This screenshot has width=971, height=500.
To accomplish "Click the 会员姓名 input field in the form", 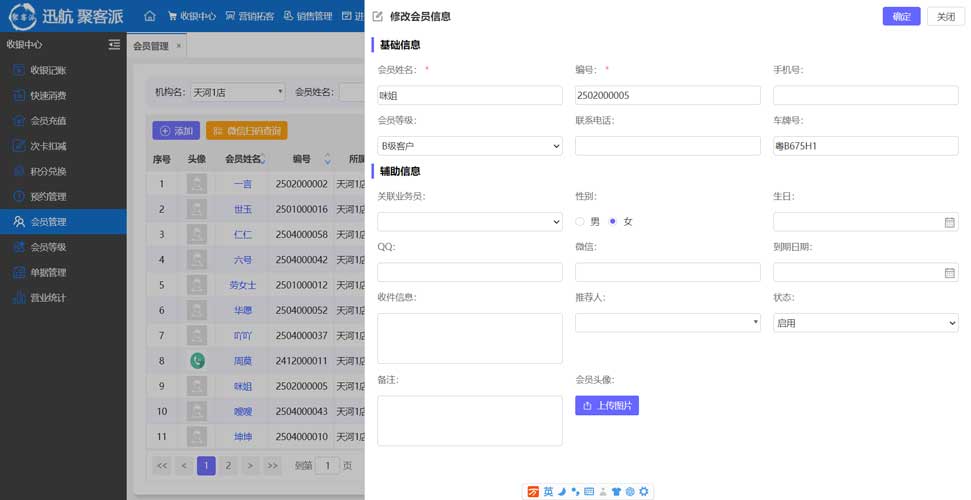I will point(470,95).
